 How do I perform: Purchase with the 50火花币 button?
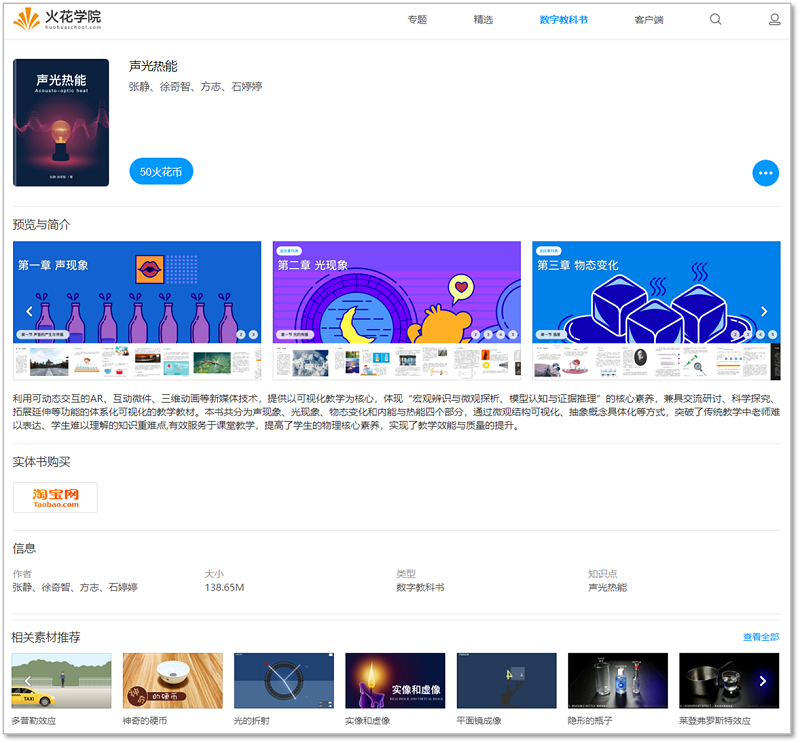[x=161, y=171]
